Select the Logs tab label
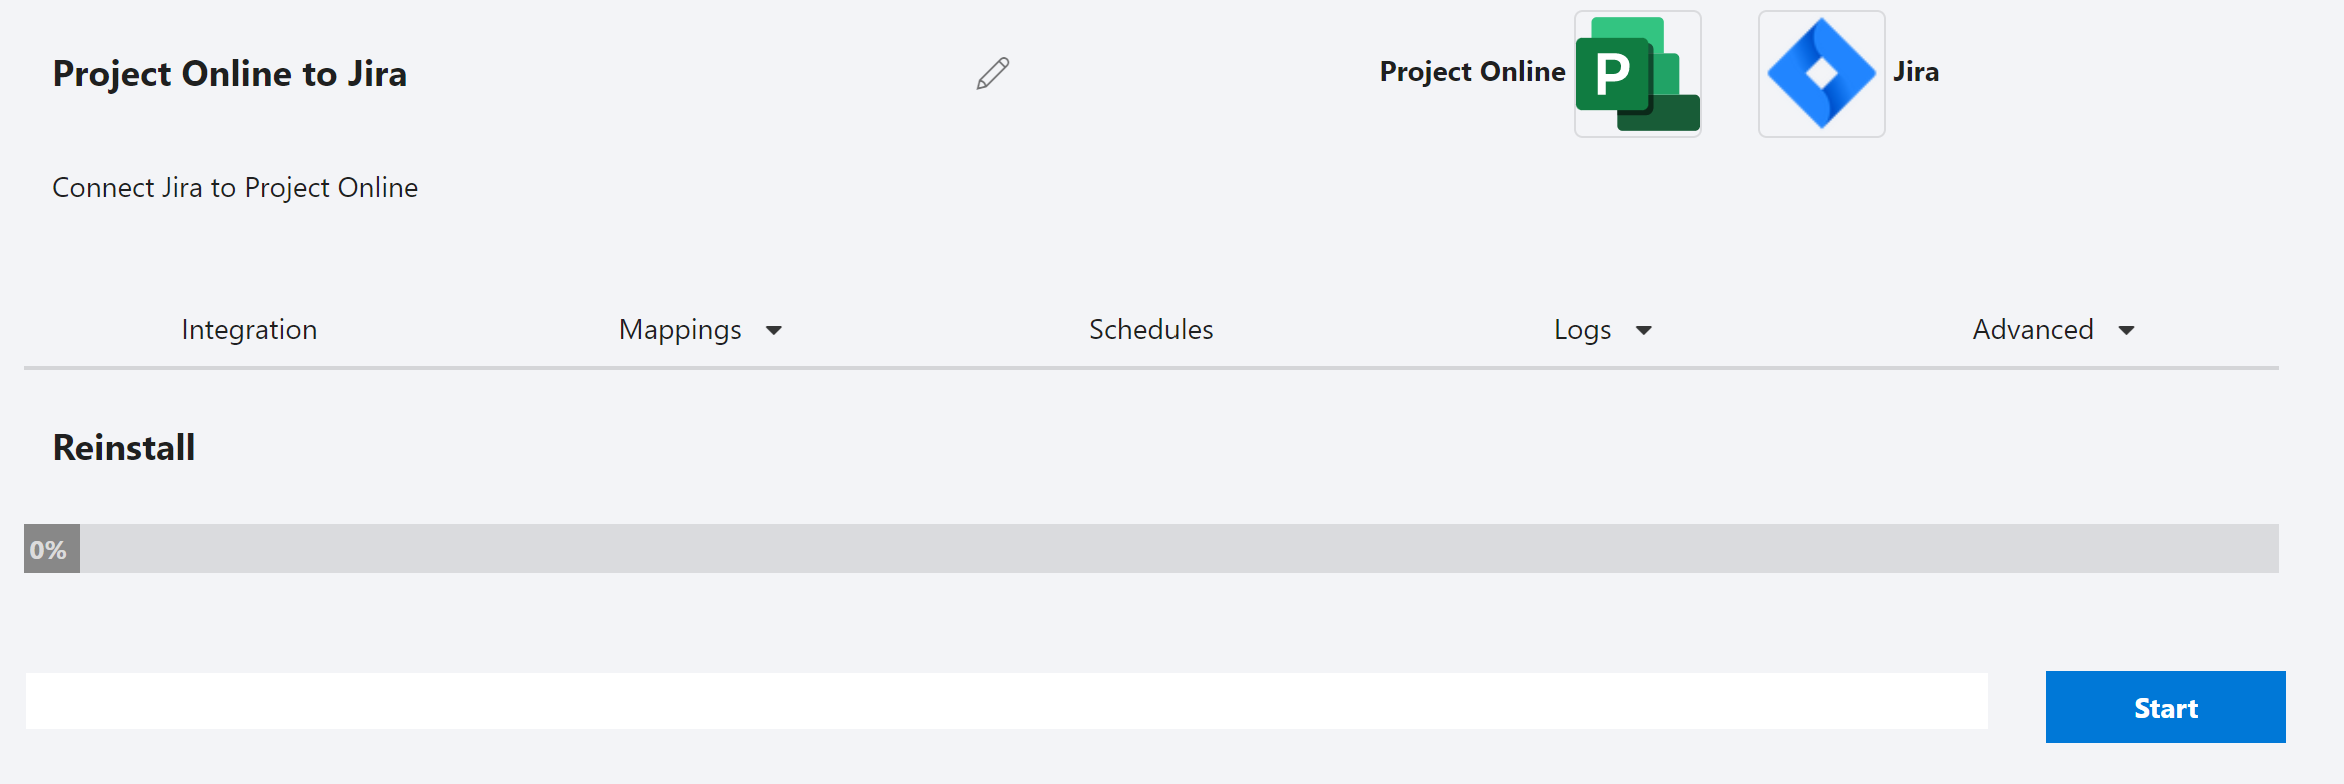Screen dimensions: 2344x784 coord(1583,330)
